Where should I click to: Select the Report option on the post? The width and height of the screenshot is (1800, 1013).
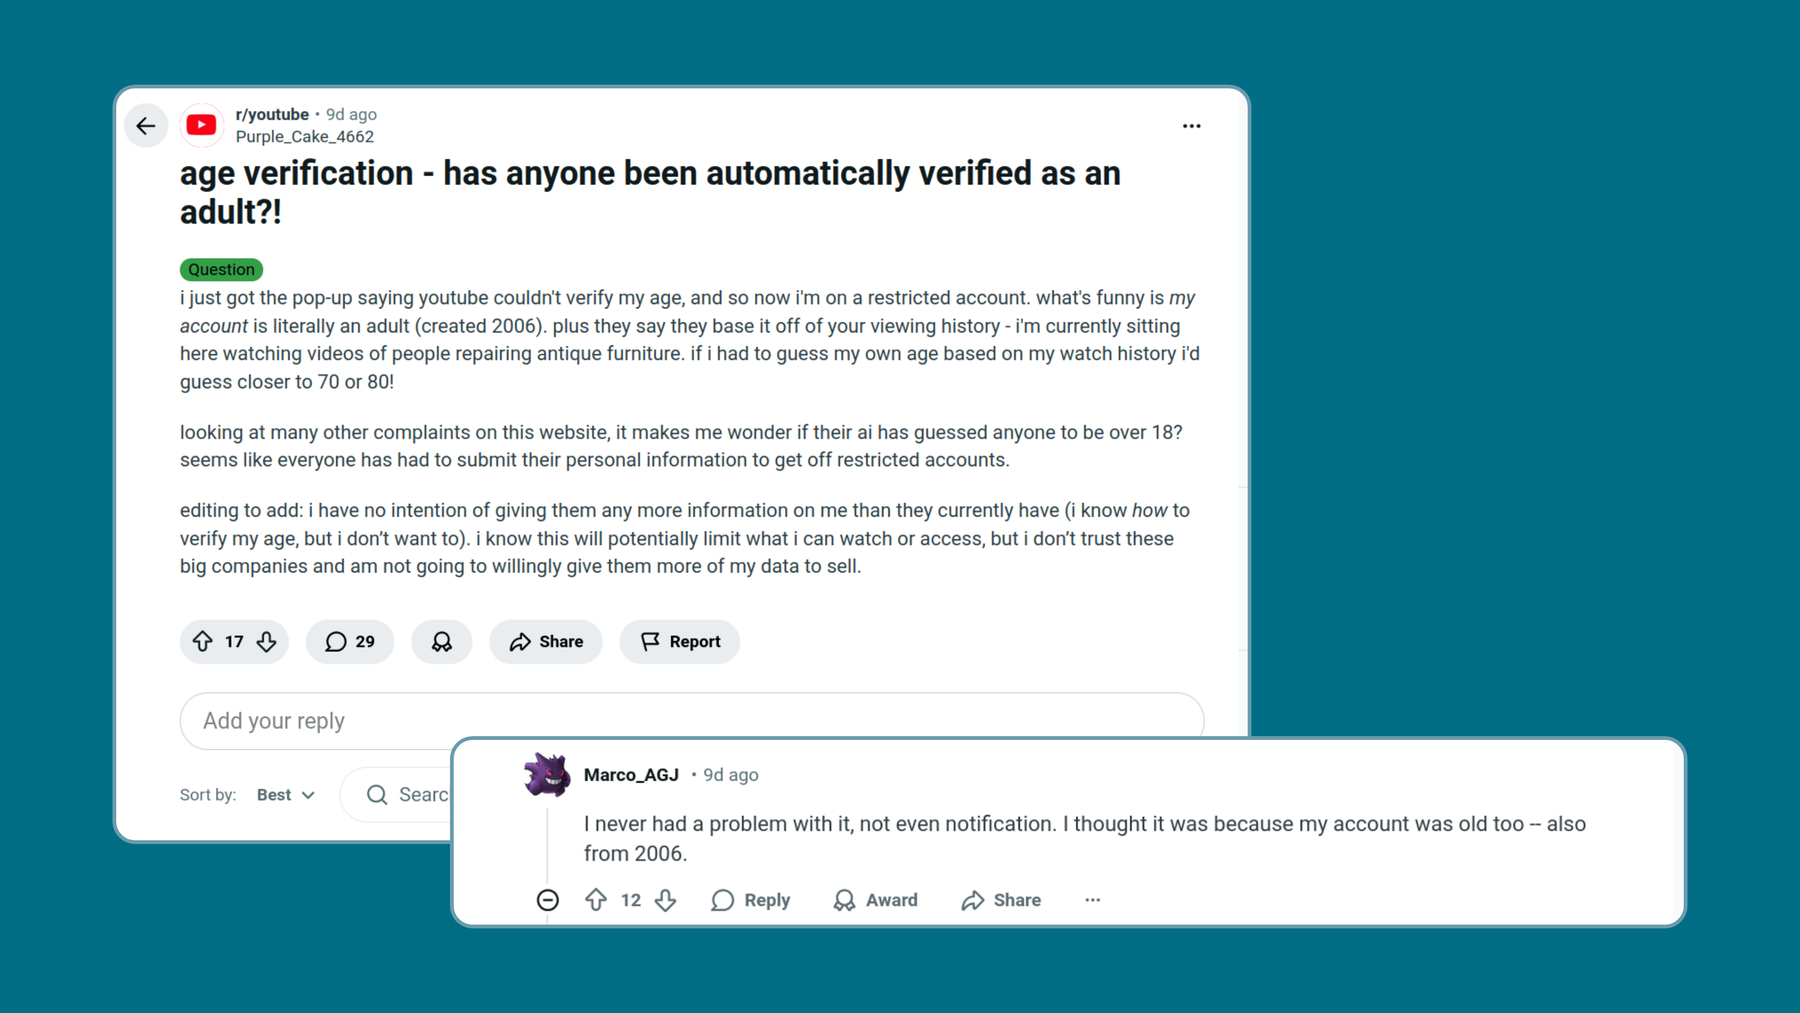coord(679,642)
